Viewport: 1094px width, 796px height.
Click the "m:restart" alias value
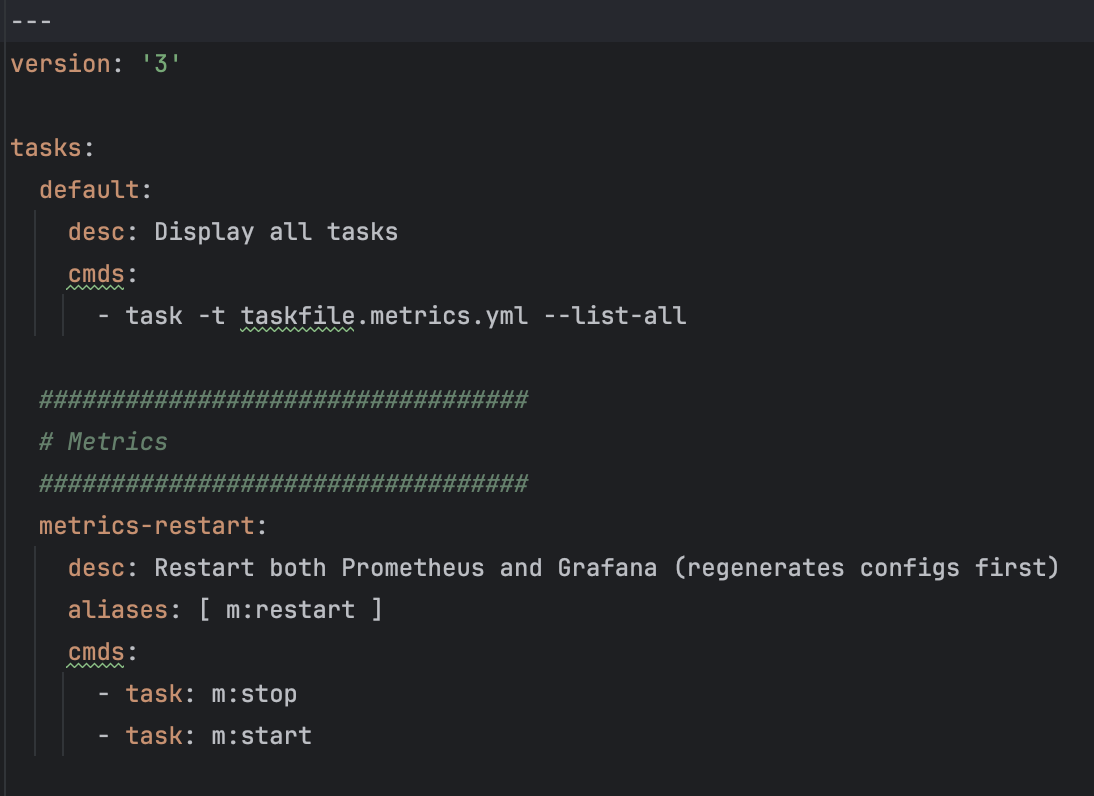(x=290, y=610)
